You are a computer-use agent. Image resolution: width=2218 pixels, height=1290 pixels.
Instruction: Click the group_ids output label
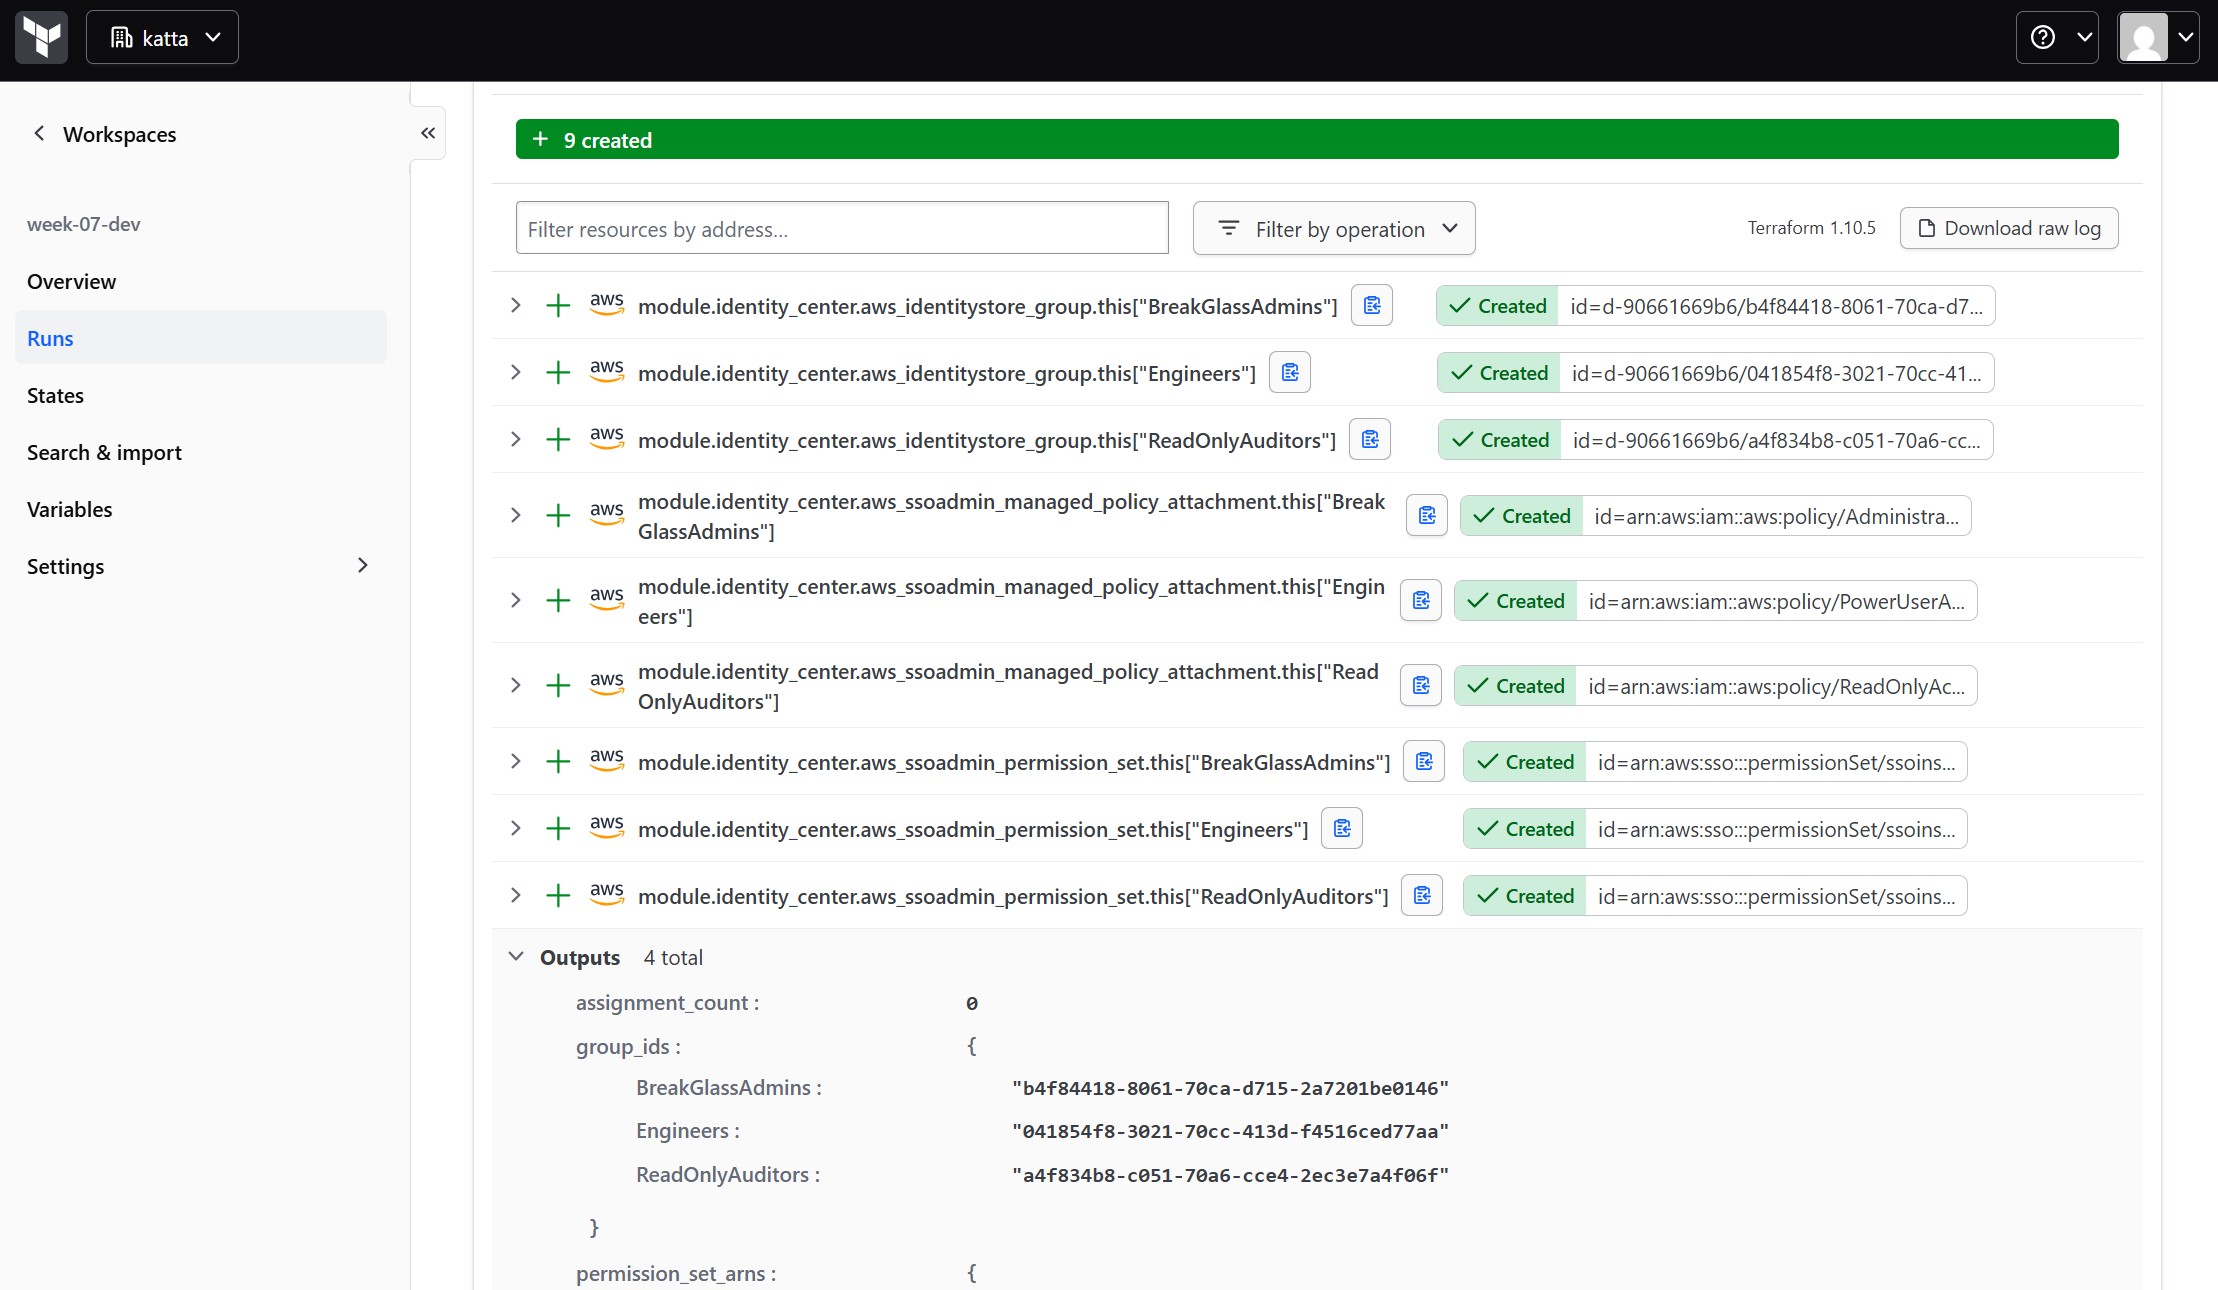pyautogui.click(x=628, y=1047)
